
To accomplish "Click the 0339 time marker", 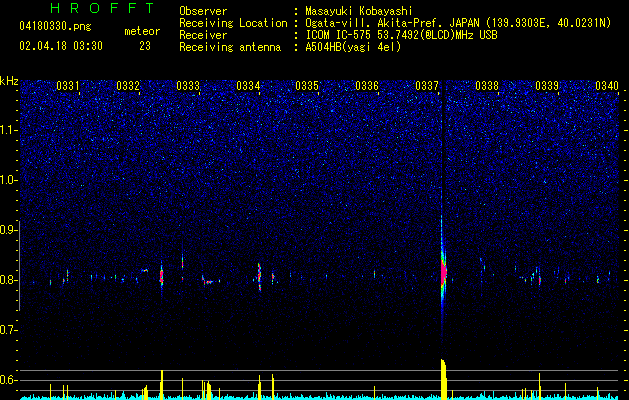I will pos(547,86).
